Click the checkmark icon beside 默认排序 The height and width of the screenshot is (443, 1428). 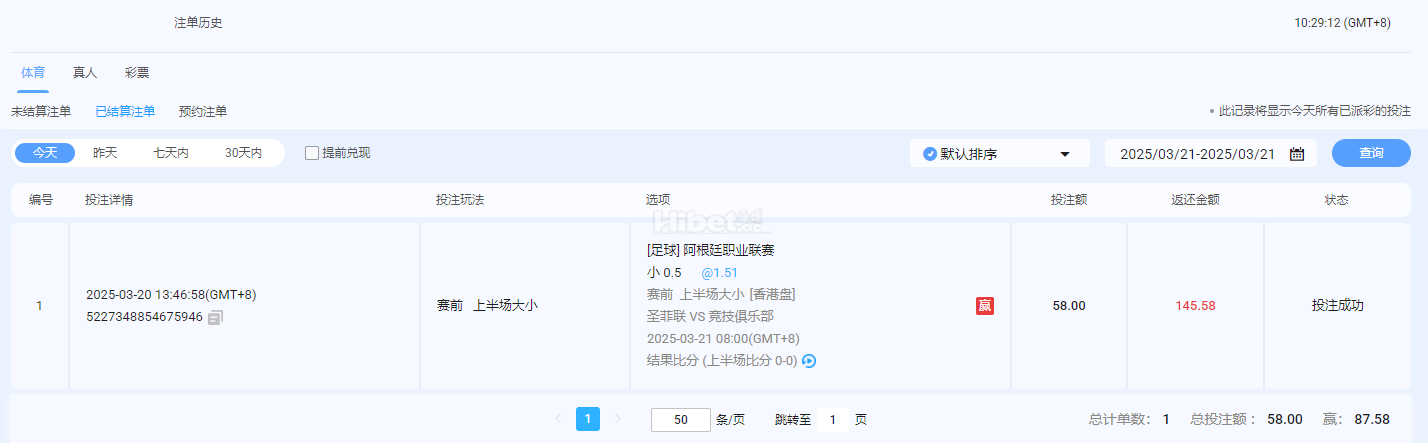tap(930, 154)
